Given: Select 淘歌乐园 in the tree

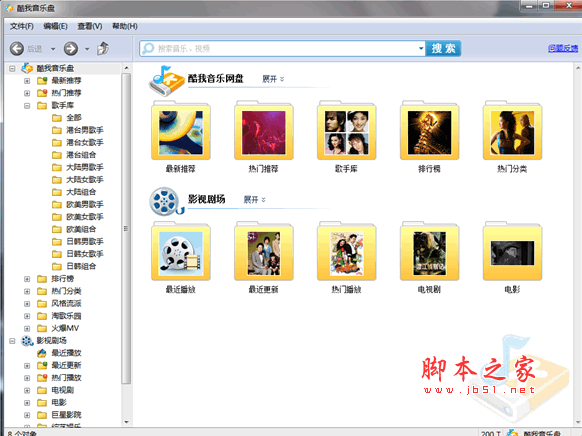Looking at the screenshot, I should pyautogui.click(x=66, y=316).
